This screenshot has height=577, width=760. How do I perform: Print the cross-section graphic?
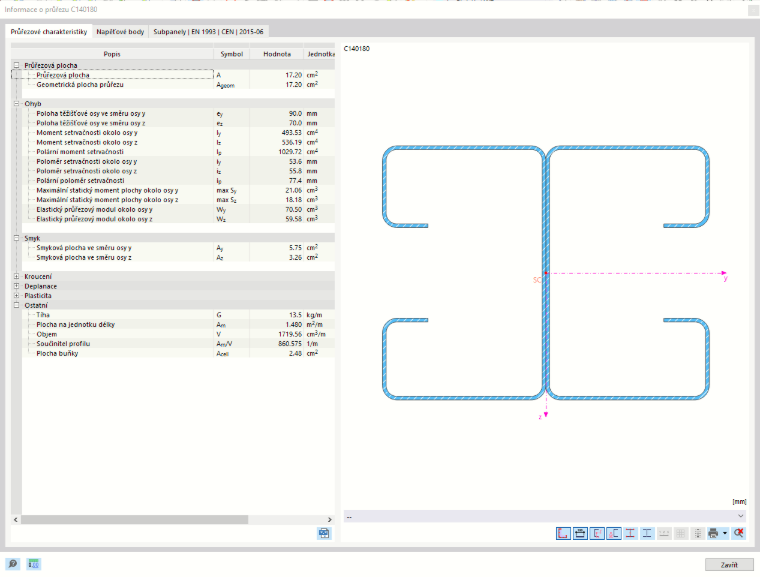point(713,533)
